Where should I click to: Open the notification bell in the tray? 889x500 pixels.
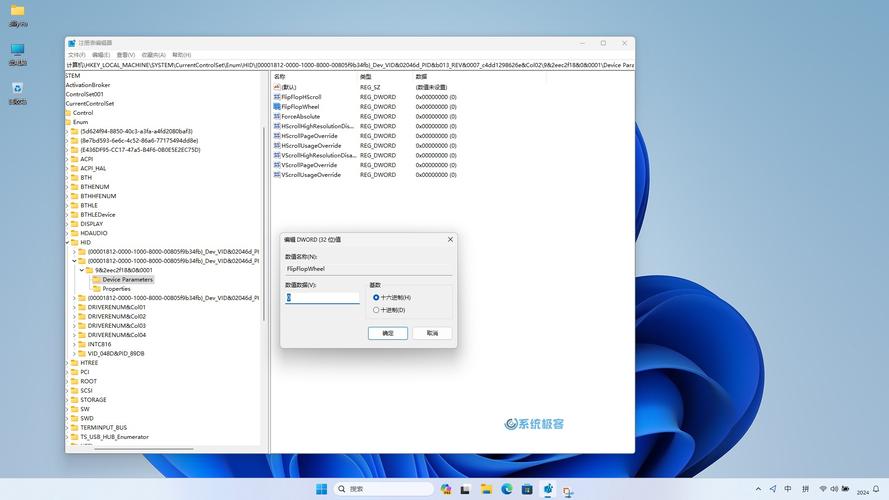point(876,489)
